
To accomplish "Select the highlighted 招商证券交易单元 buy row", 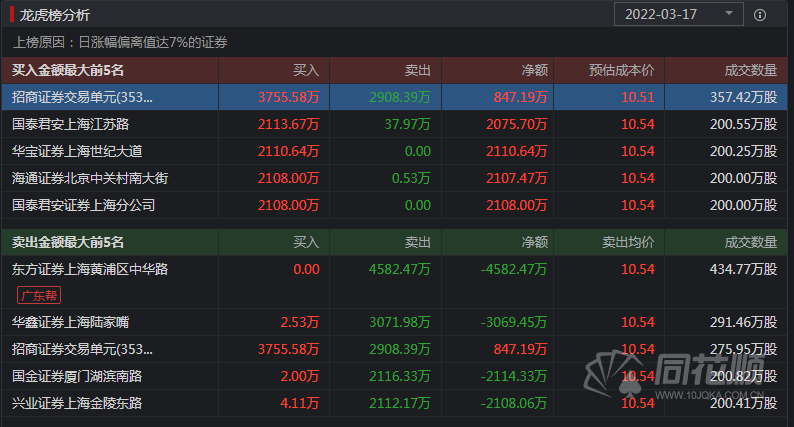I will click(394, 97).
